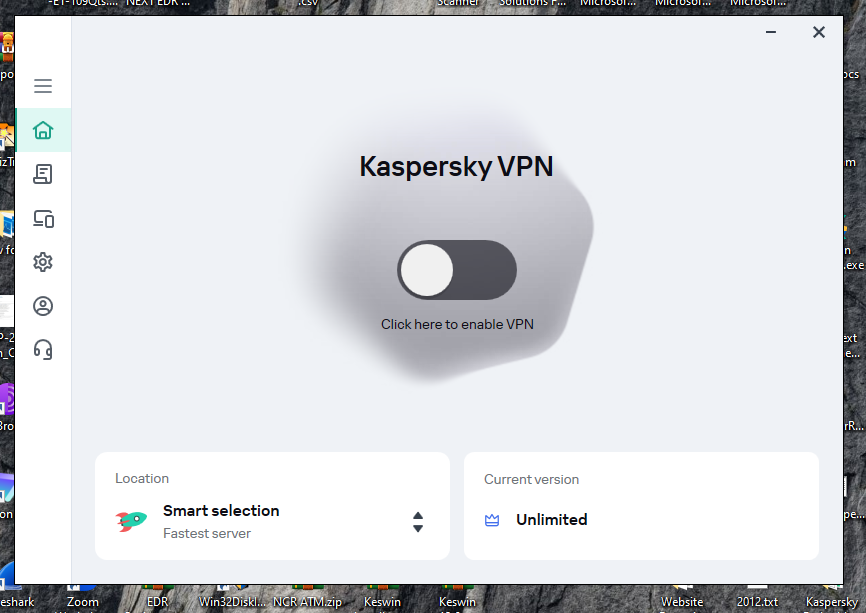Open Settings via the gear icon
The image size is (866, 613).
coord(43,262)
